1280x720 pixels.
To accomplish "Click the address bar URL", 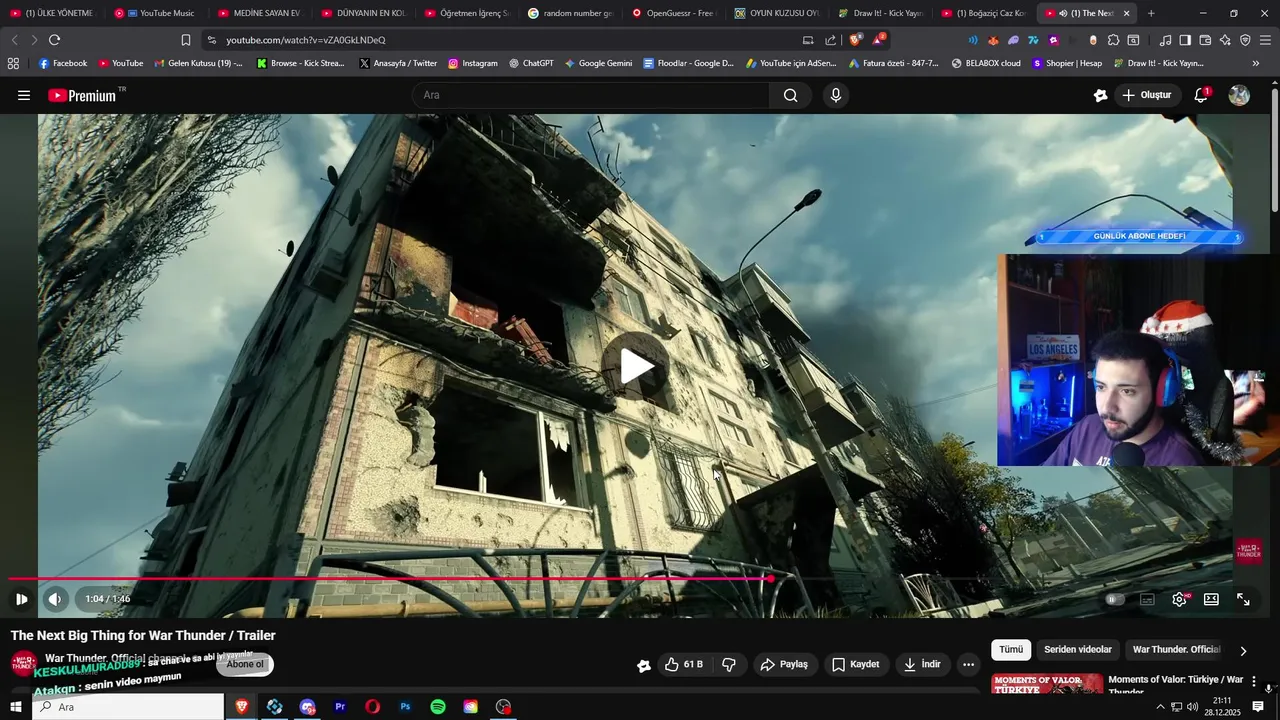I will click(305, 40).
